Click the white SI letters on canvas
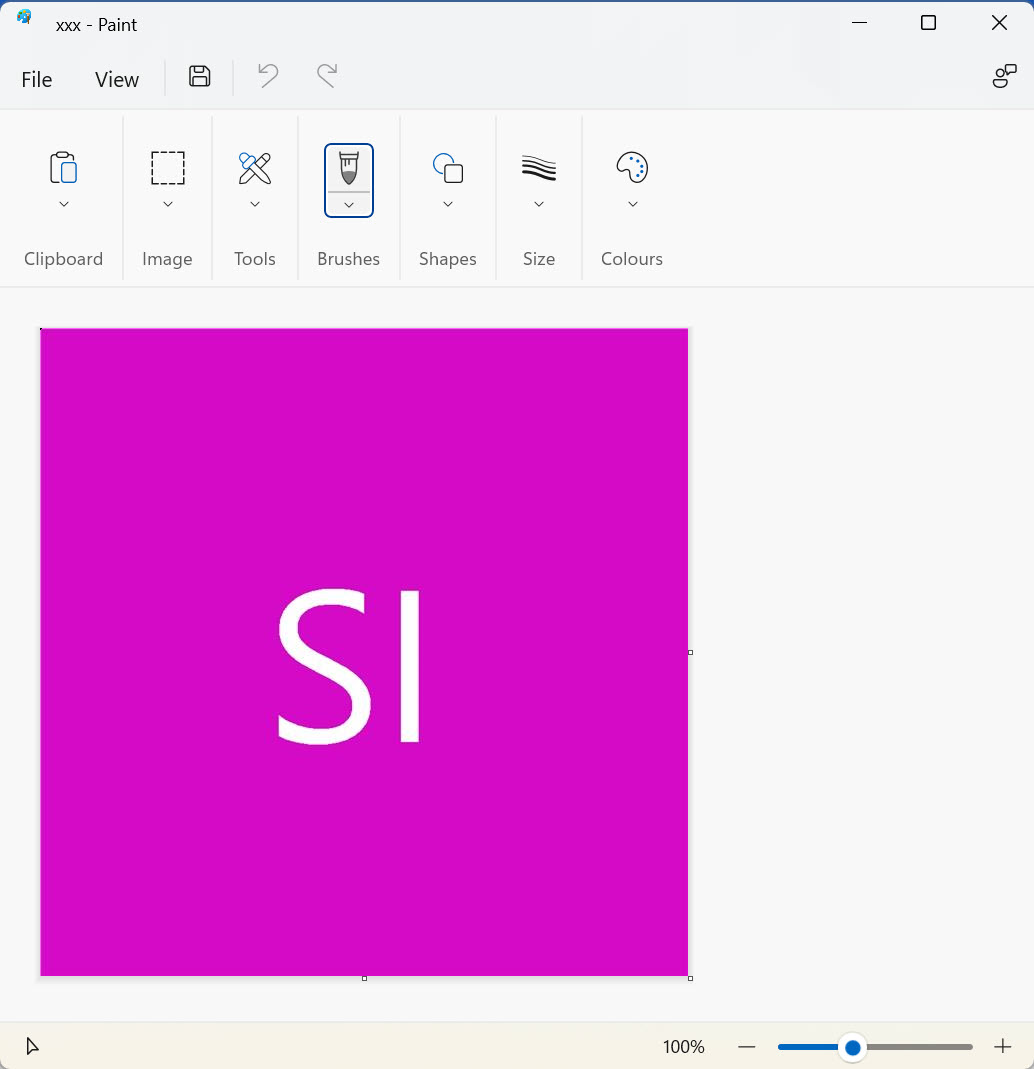Viewport: 1034px width, 1069px height. tap(349, 667)
